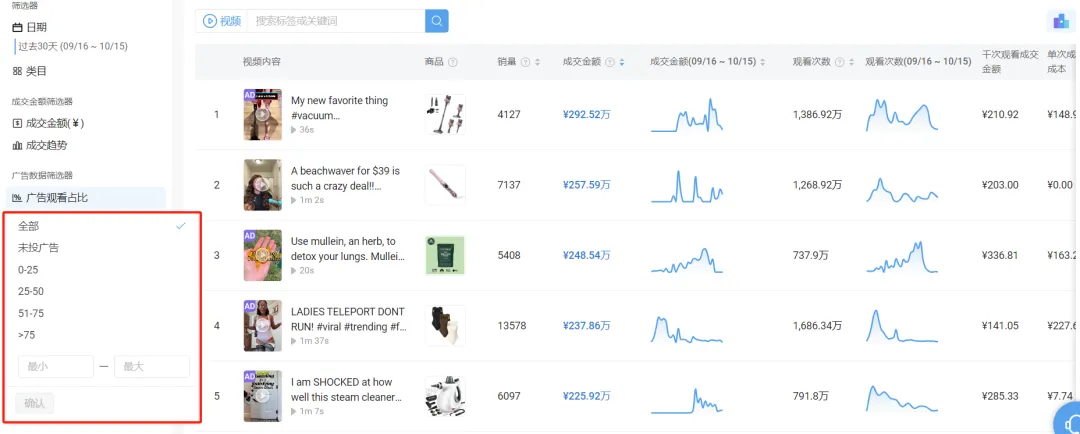Image resolution: width=1080 pixels, height=434 pixels.
Task: Click the help icon next to 商品 header
Action: (453, 62)
